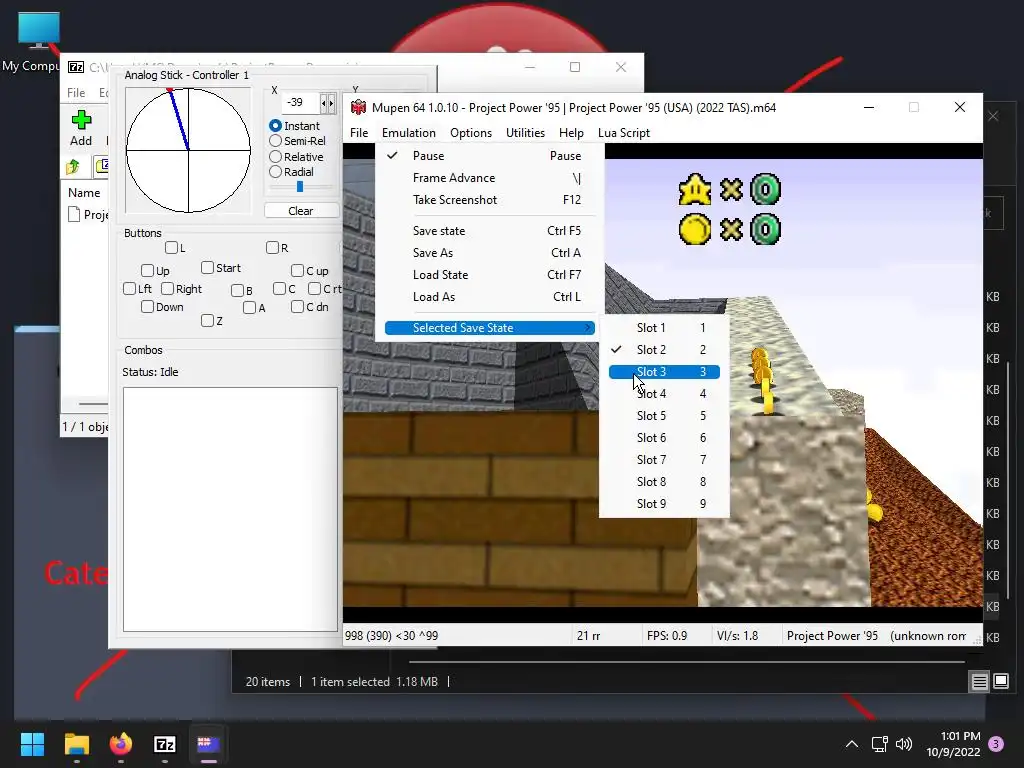This screenshot has width=1024, height=768.
Task: Check the C dn checkbox
Action: coord(298,307)
